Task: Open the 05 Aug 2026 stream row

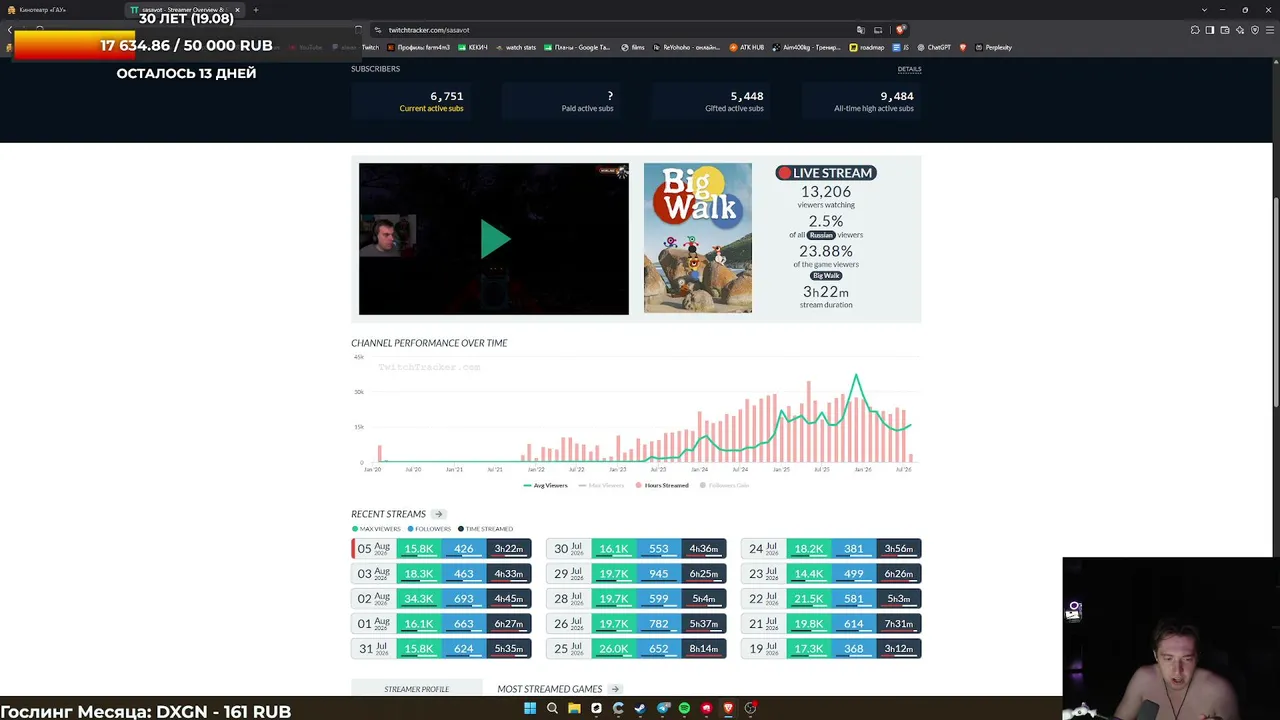Action: (441, 548)
